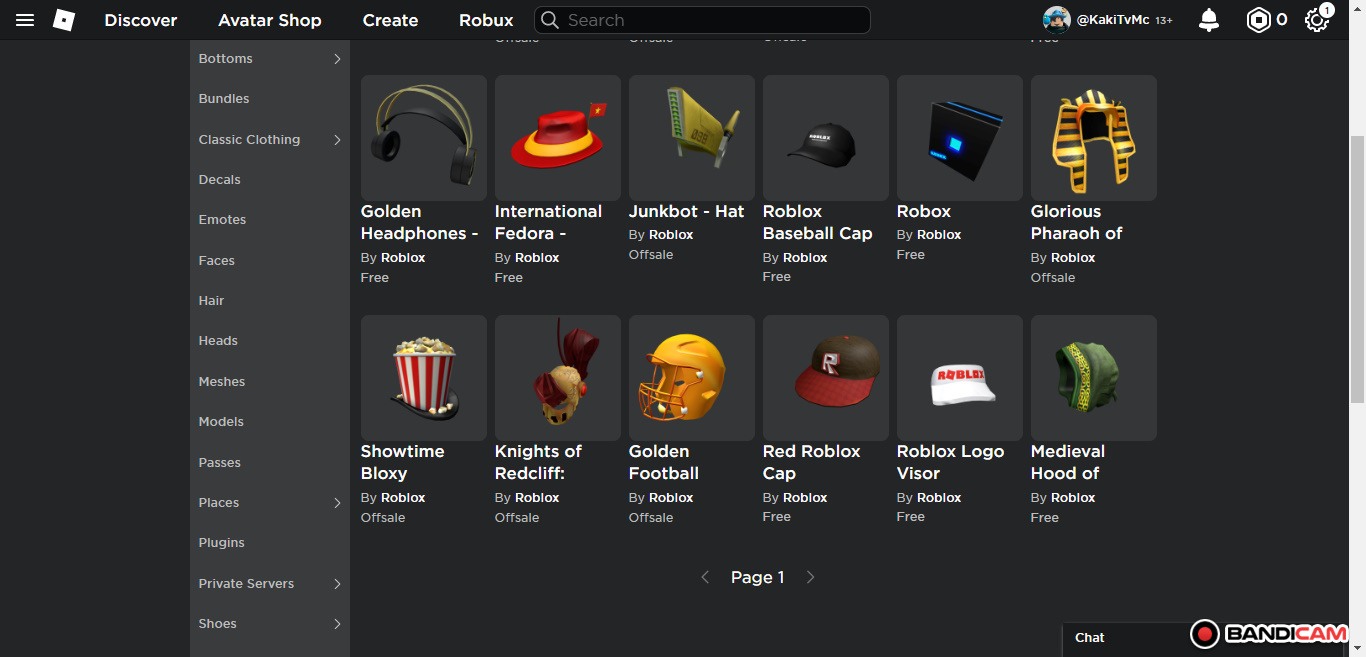Click the page vertical scrollbar

(x=1357, y=270)
